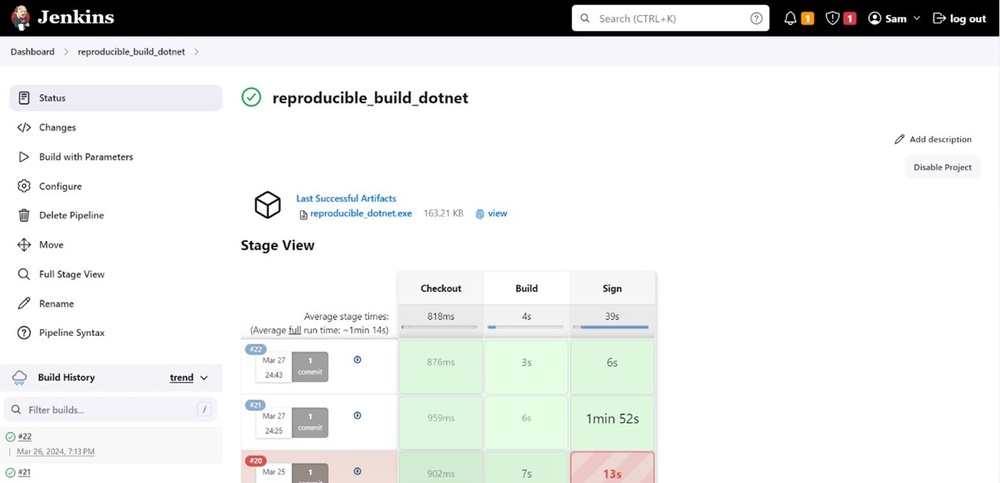Click the search magnifier icon
This screenshot has height=483, width=1000.
pyautogui.click(x=585, y=19)
